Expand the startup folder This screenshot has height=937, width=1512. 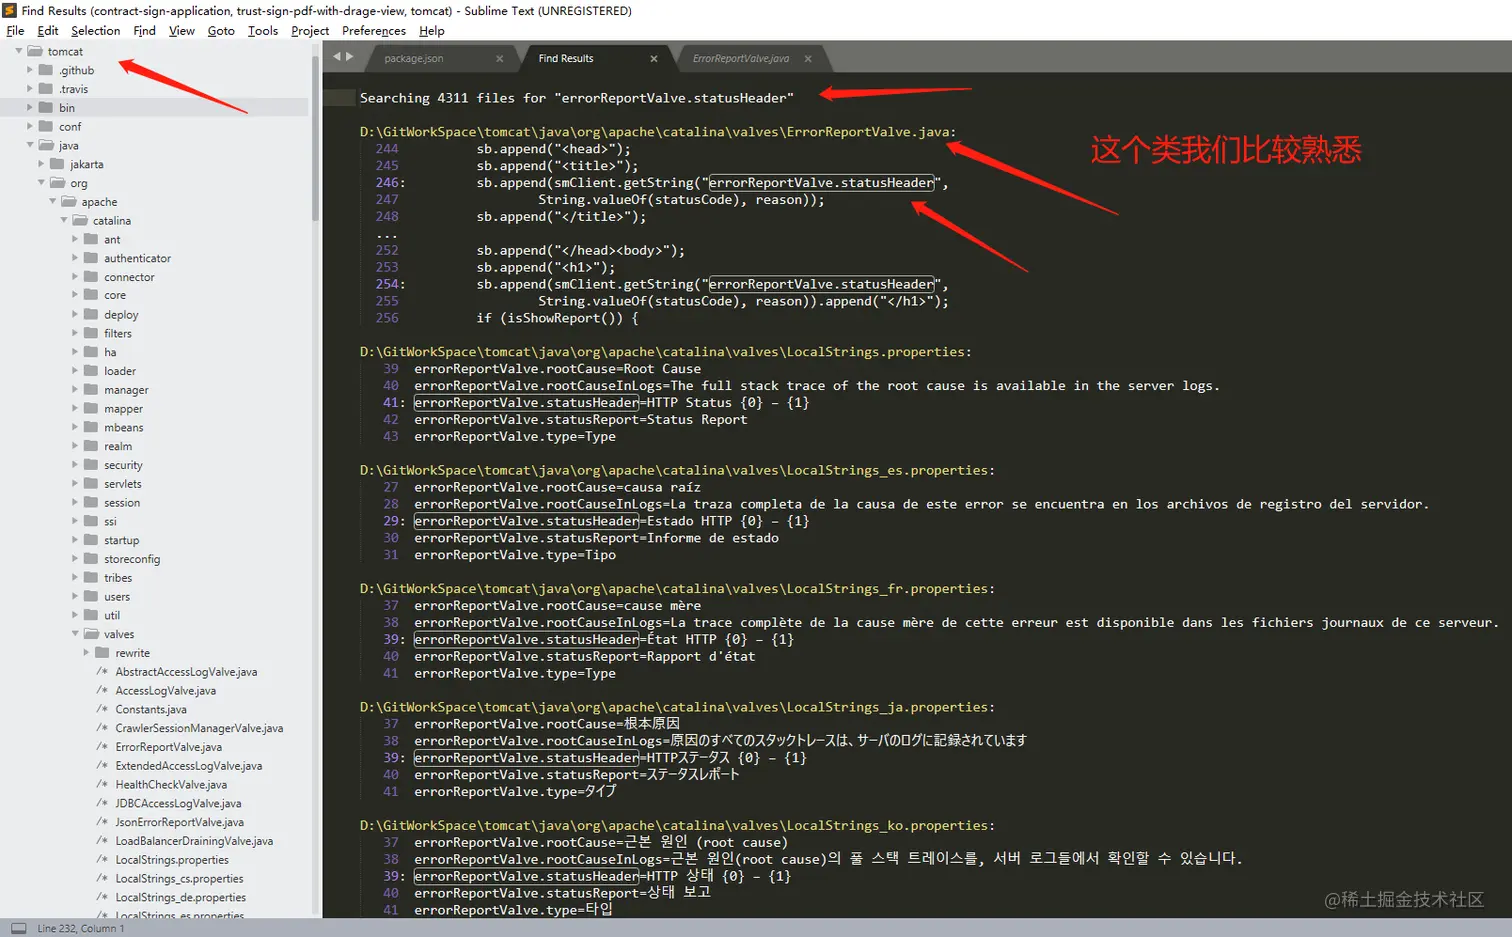[x=75, y=540]
